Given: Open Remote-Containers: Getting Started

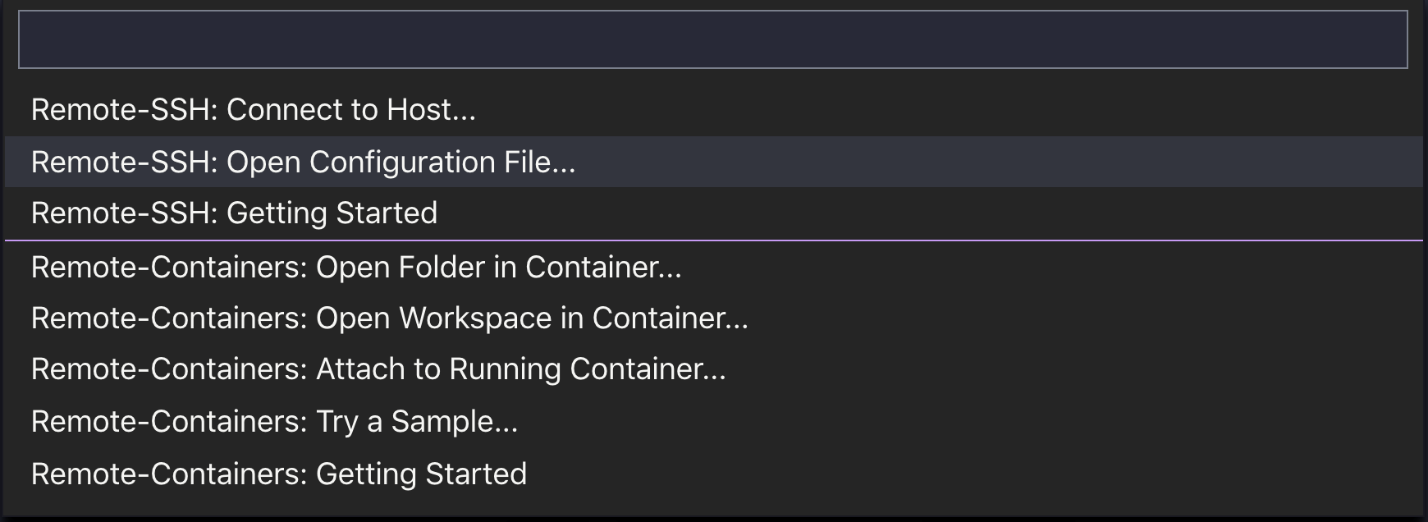Looking at the screenshot, I should click(279, 472).
